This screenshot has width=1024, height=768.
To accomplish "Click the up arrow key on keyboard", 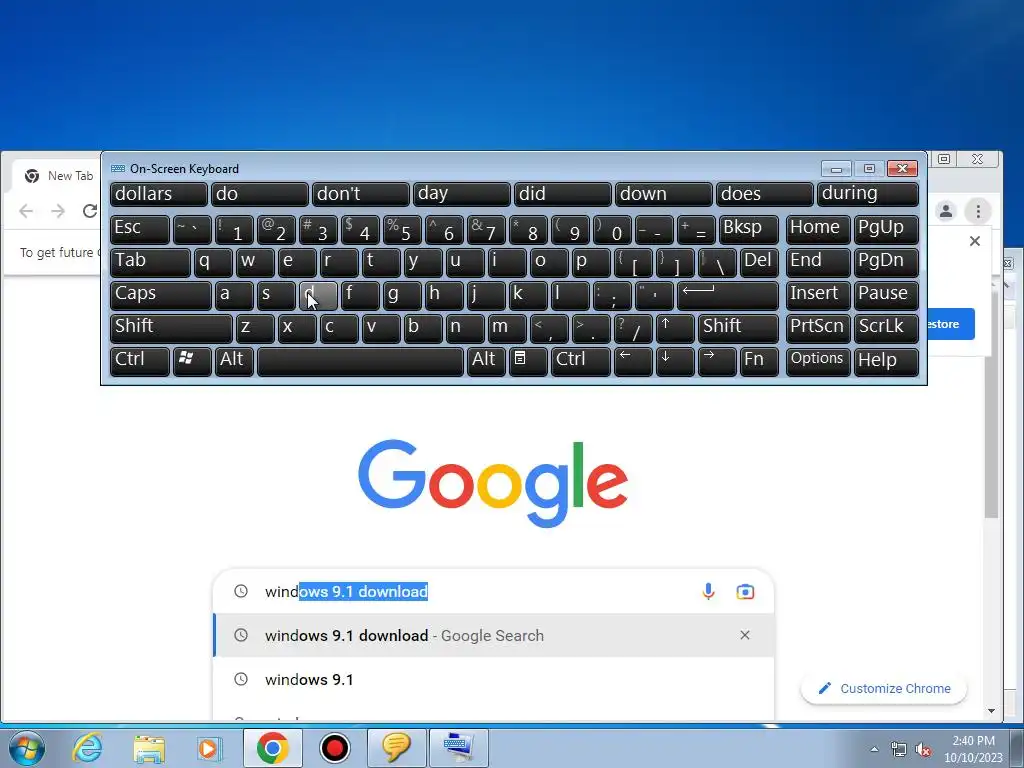I will (675, 328).
